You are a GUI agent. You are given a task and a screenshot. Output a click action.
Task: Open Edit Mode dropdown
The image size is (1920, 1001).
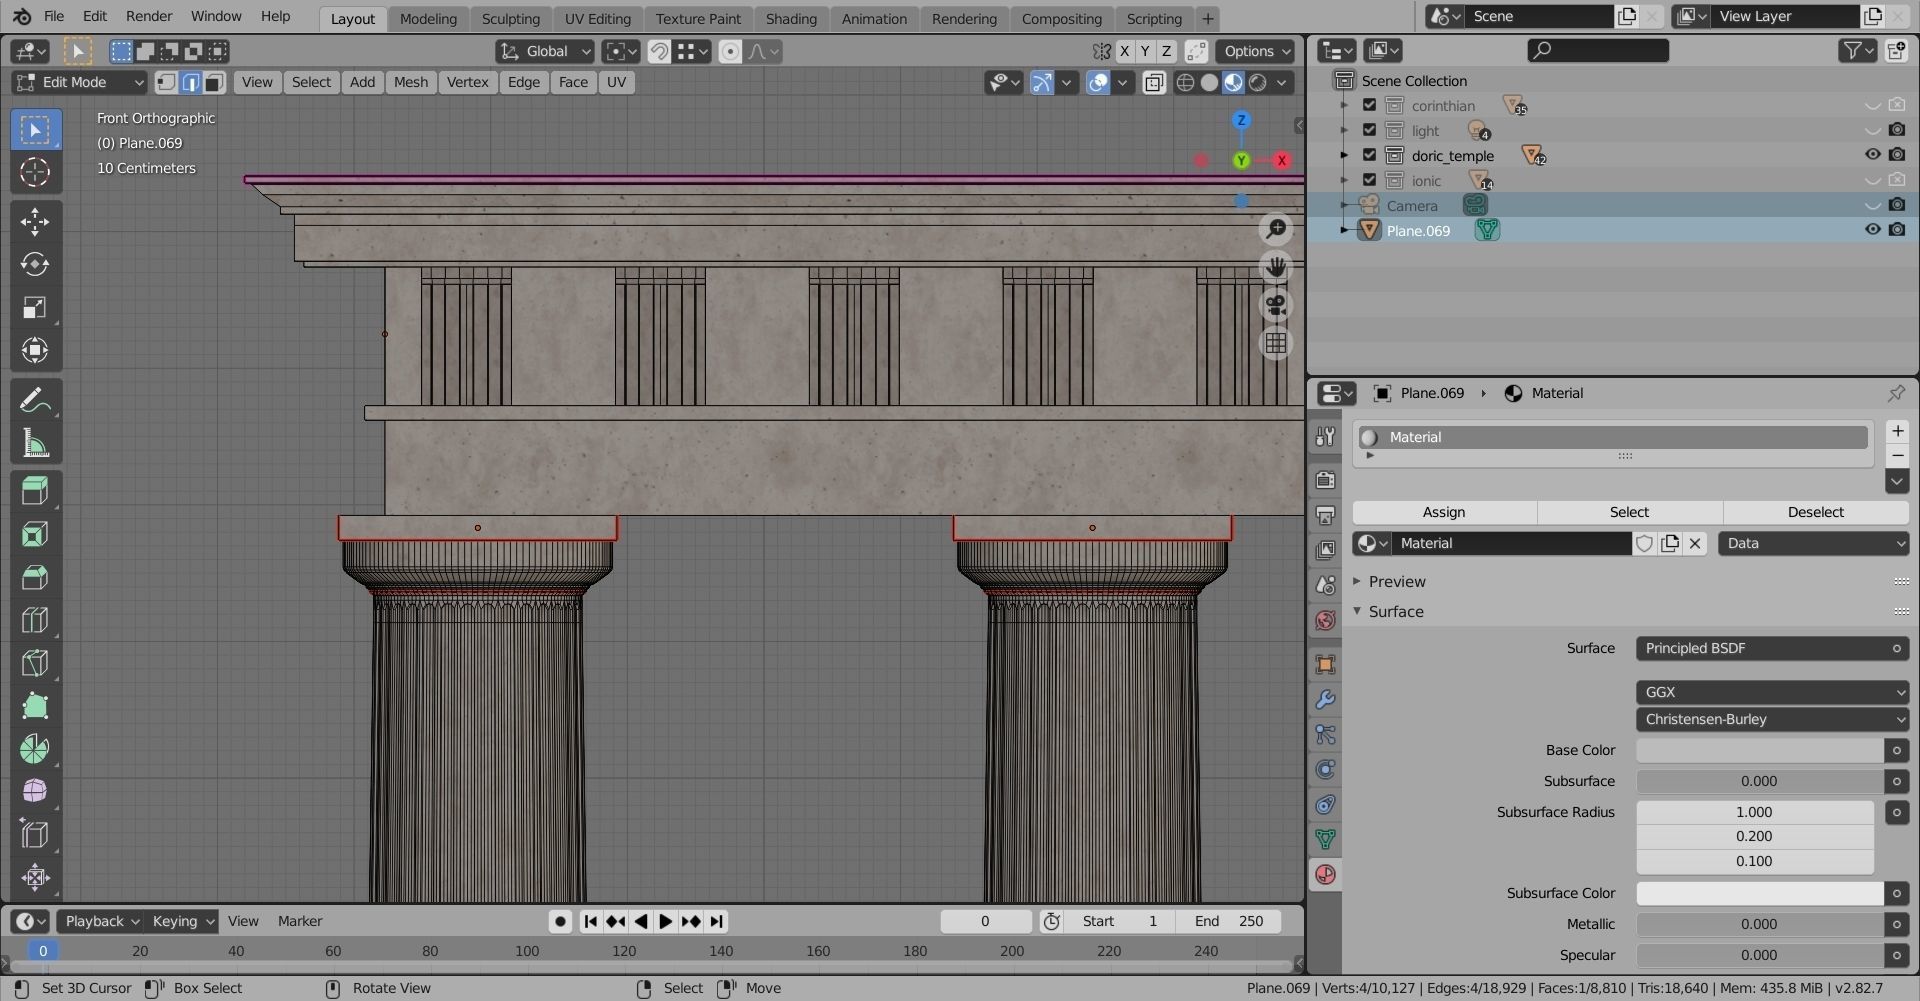(79, 82)
